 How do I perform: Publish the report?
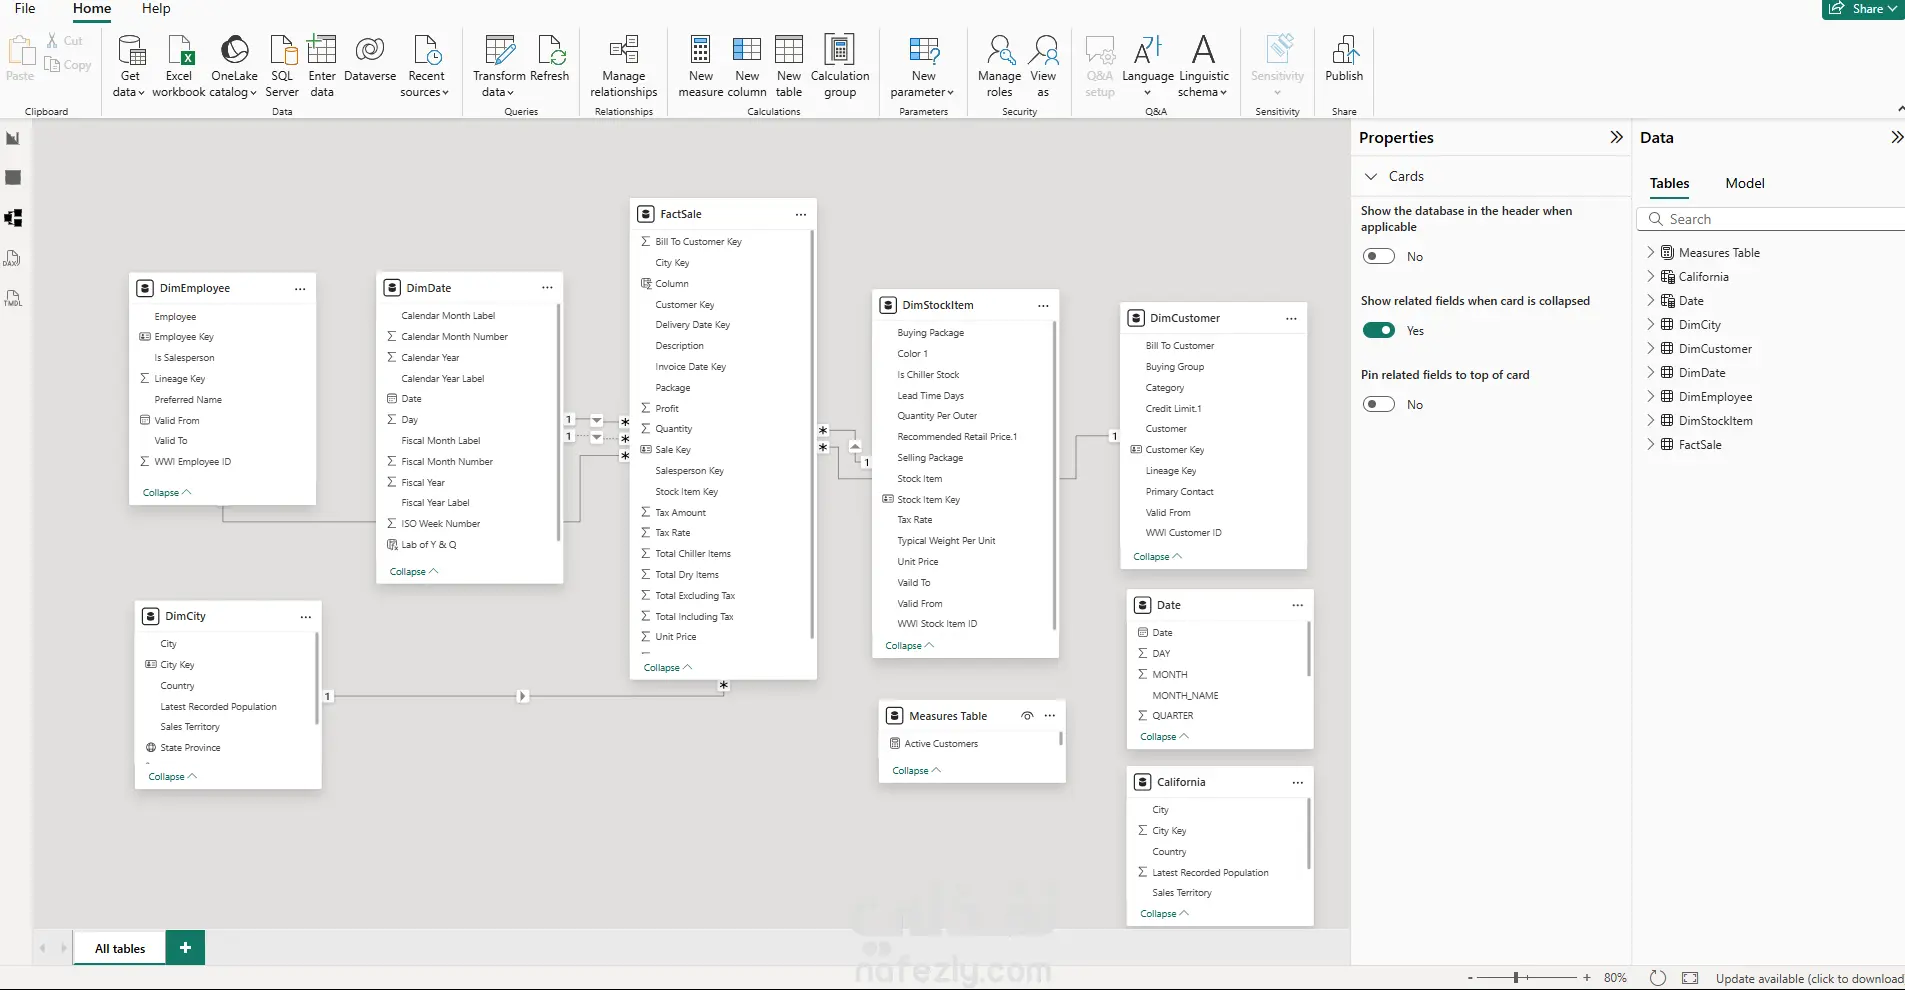(1344, 59)
